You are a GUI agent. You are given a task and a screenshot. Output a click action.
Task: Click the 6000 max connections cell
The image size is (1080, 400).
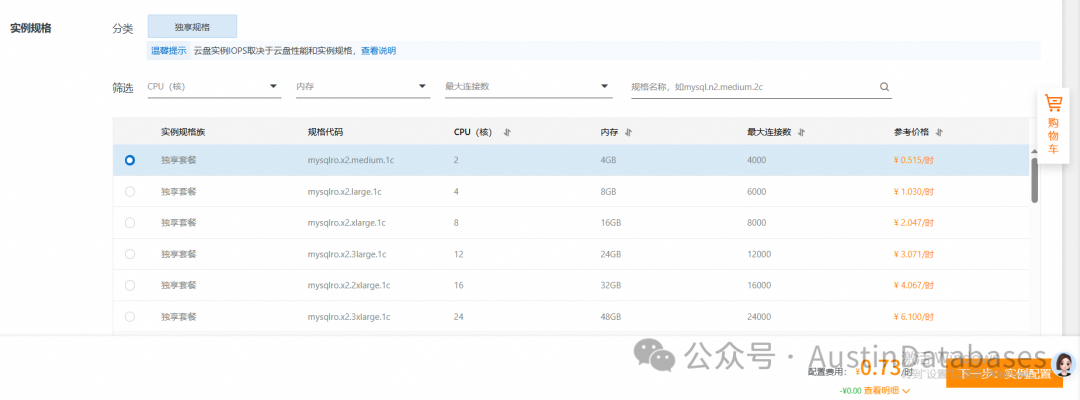(756, 192)
